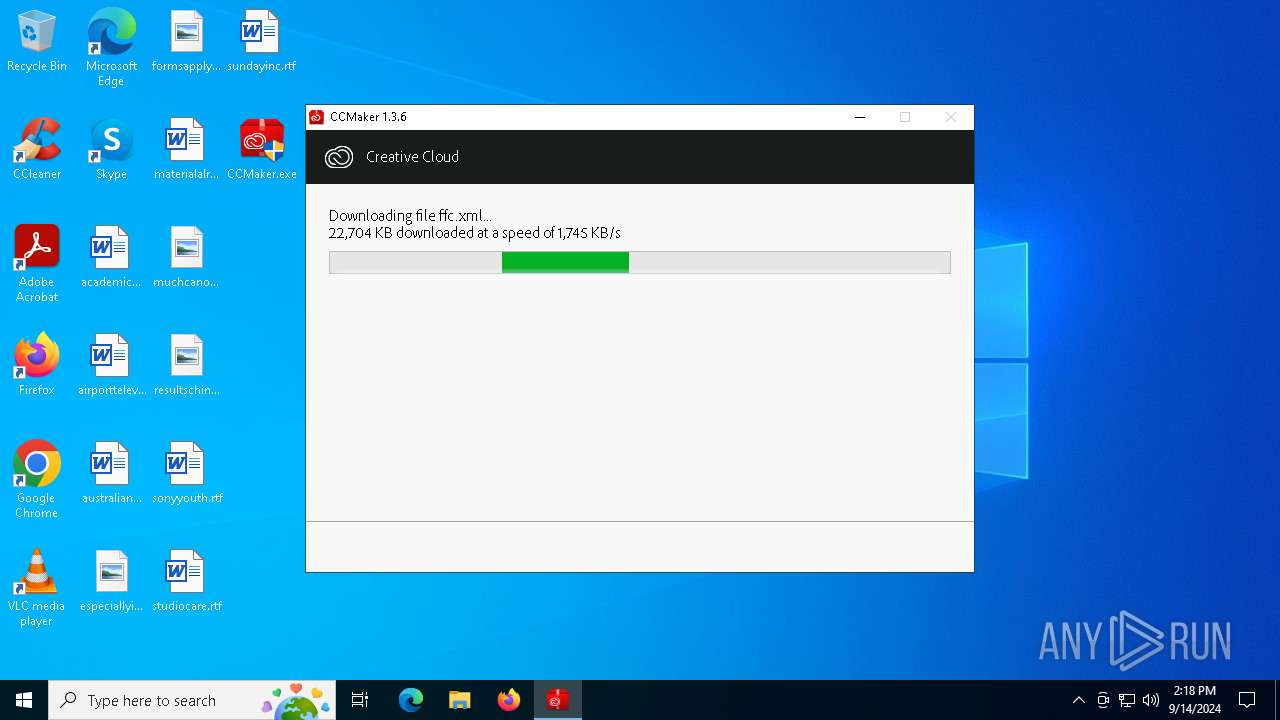
Task: Select the formsapply image file on desktop
Action: 186,42
